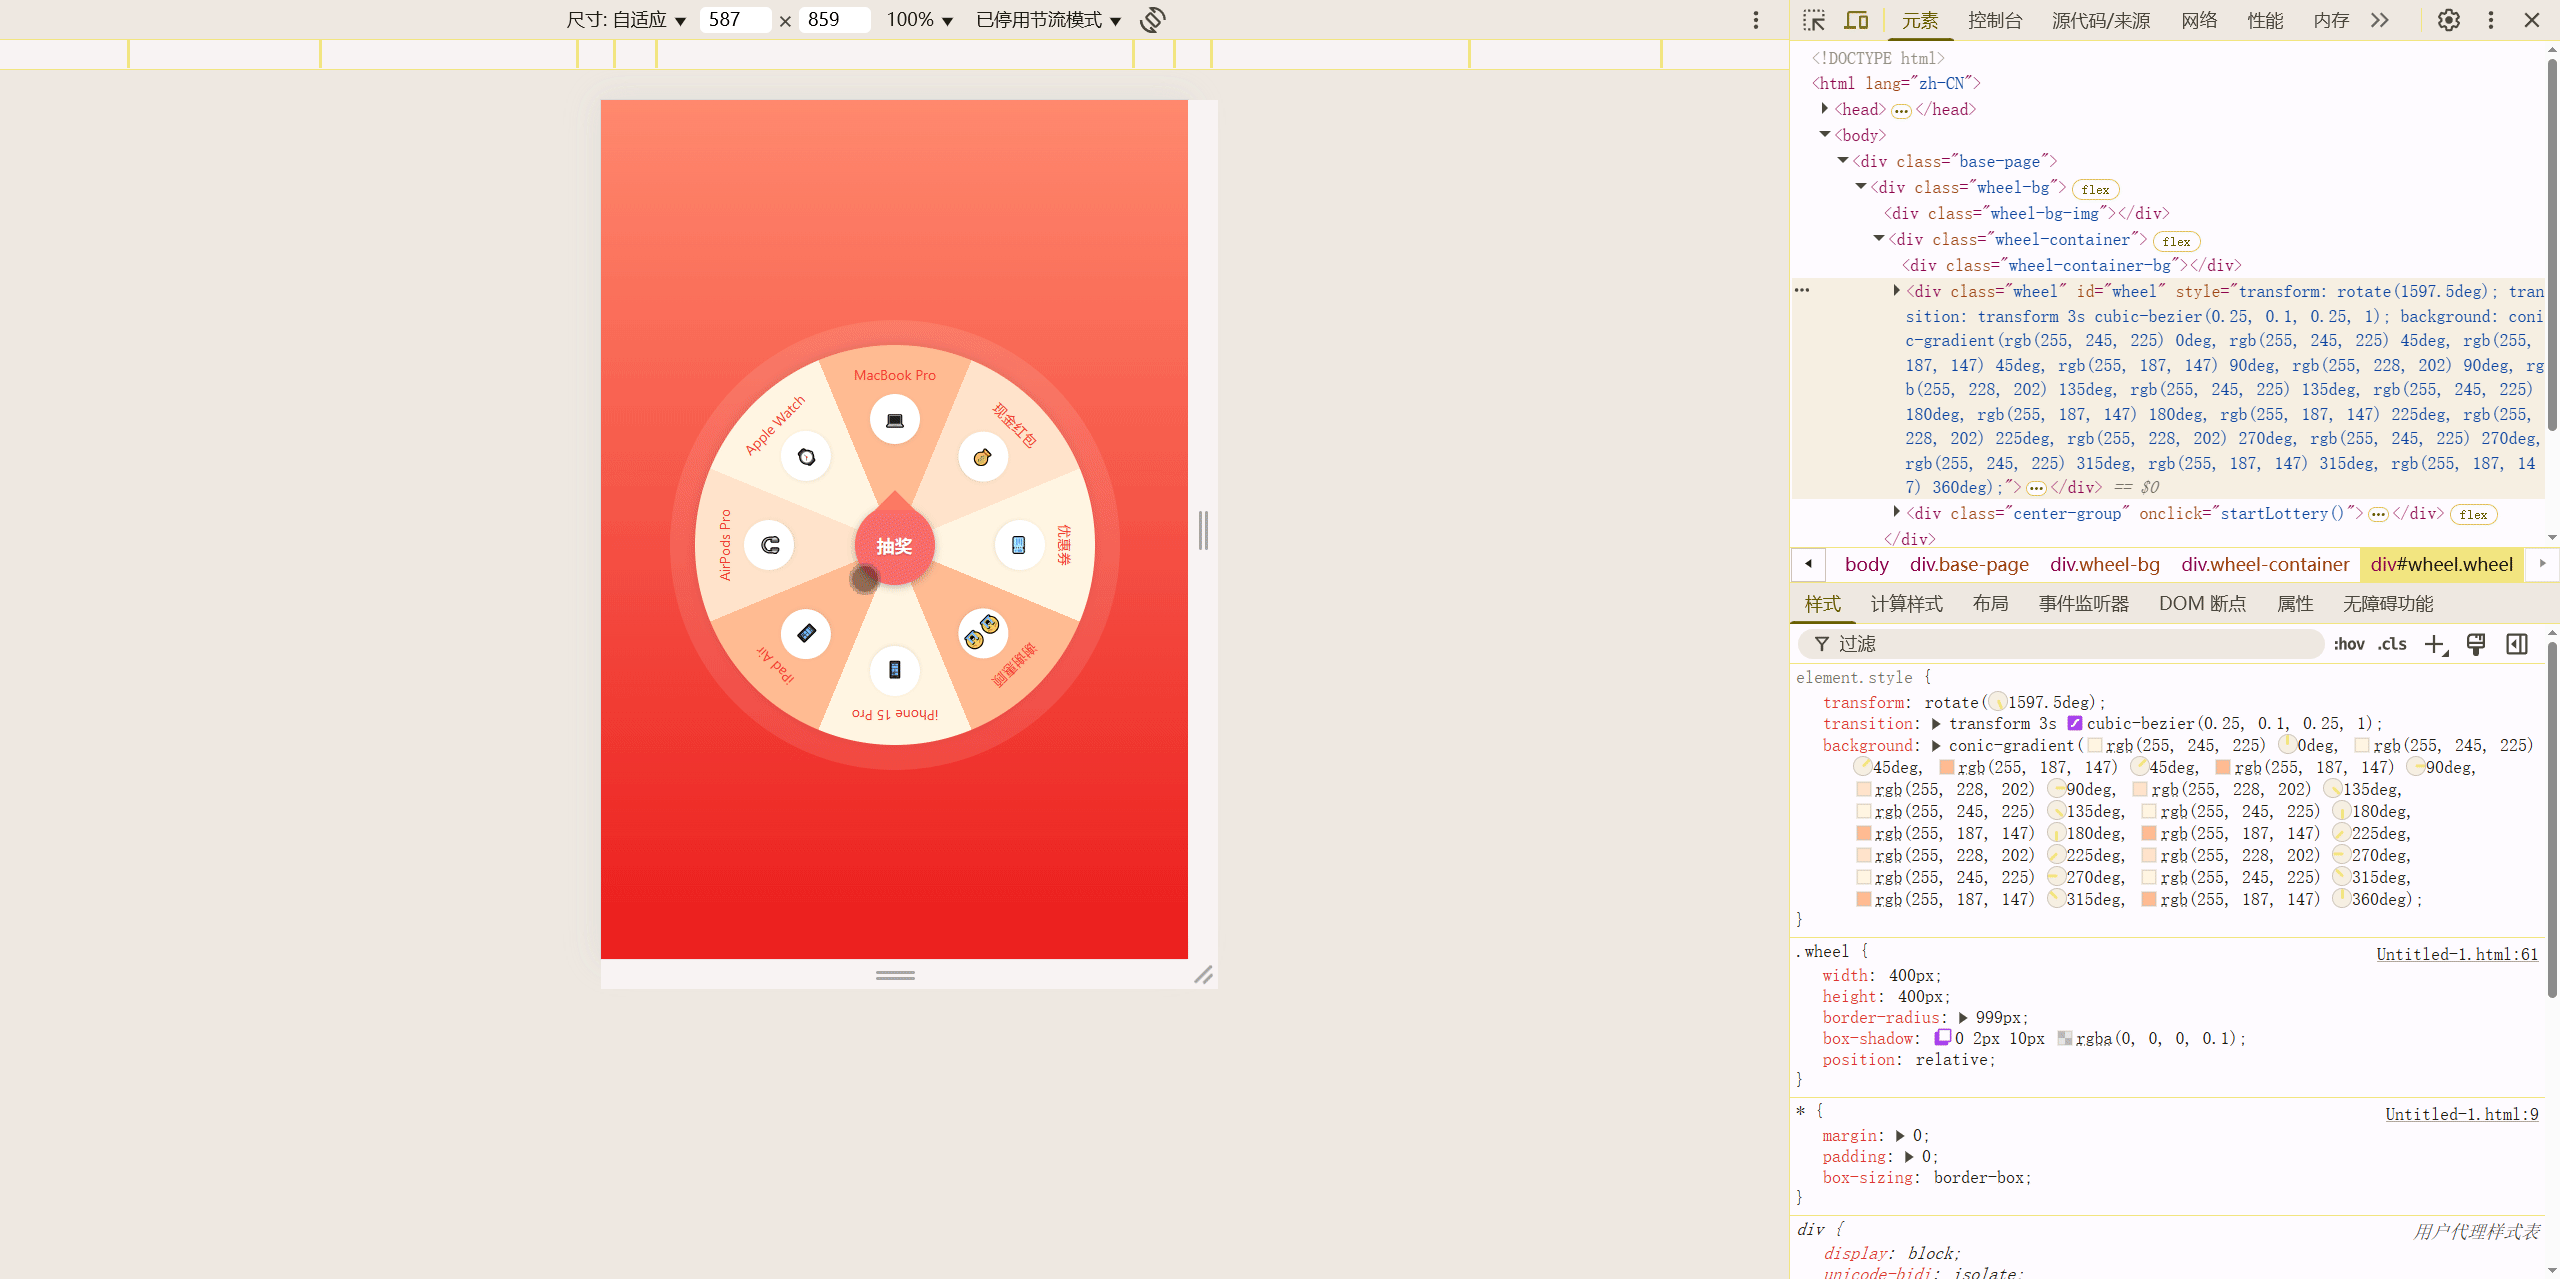This screenshot has width=2560, height=1279.
Task: Open the rendering emulation paintbrush icon
Action: (2476, 644)
